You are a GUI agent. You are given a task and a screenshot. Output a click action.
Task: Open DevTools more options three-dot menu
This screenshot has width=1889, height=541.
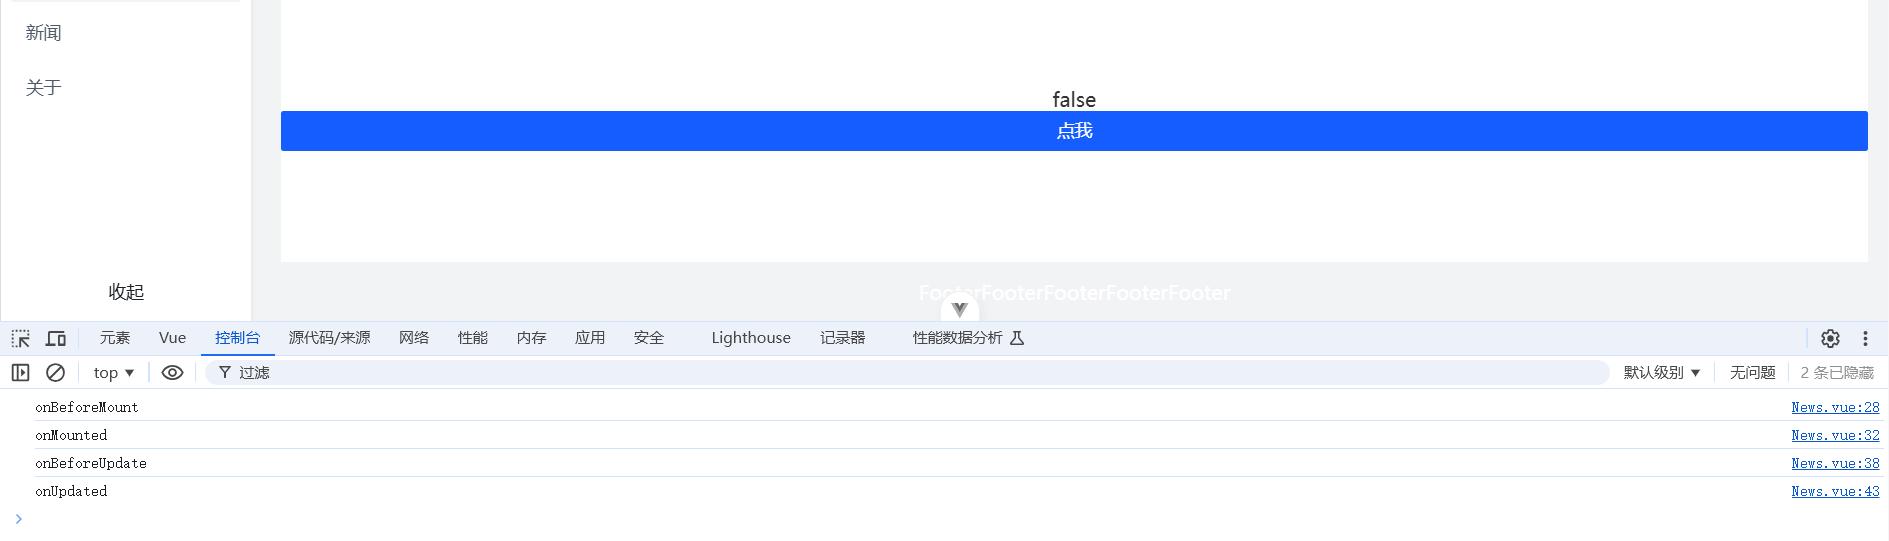point(1865,338)
